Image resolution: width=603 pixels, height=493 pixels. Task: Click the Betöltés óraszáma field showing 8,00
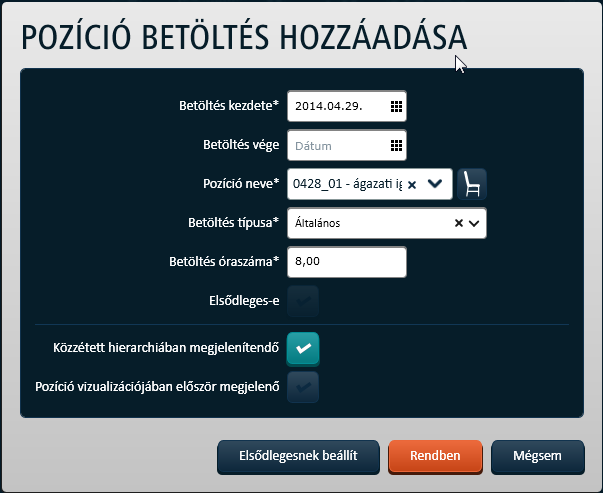346,262
